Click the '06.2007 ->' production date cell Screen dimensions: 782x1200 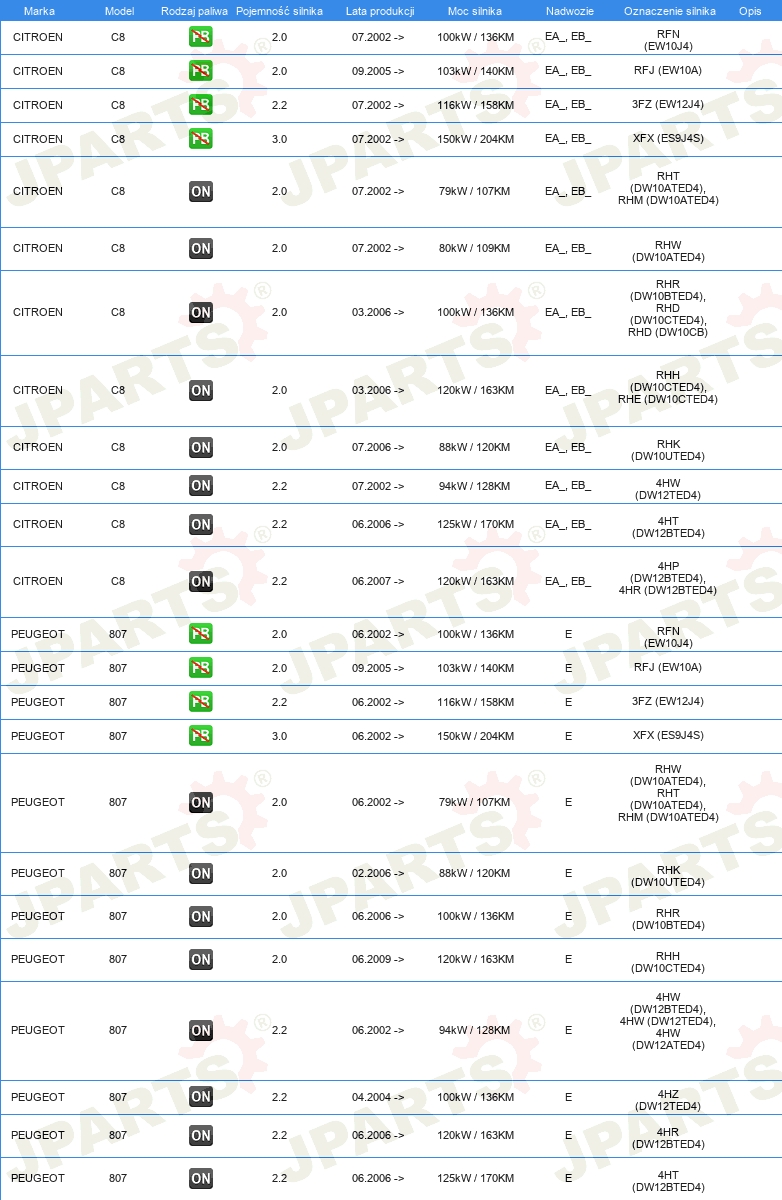[378, 581]
